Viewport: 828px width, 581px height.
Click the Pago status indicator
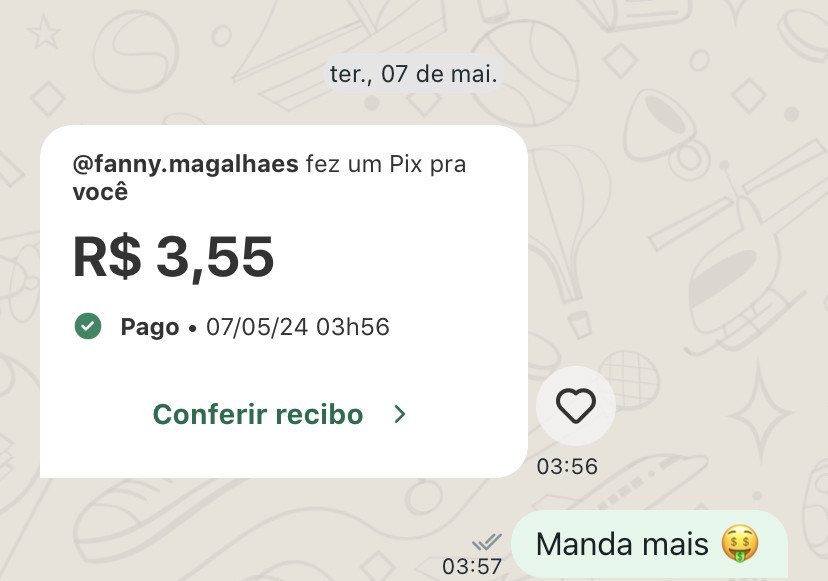(149, 327)
